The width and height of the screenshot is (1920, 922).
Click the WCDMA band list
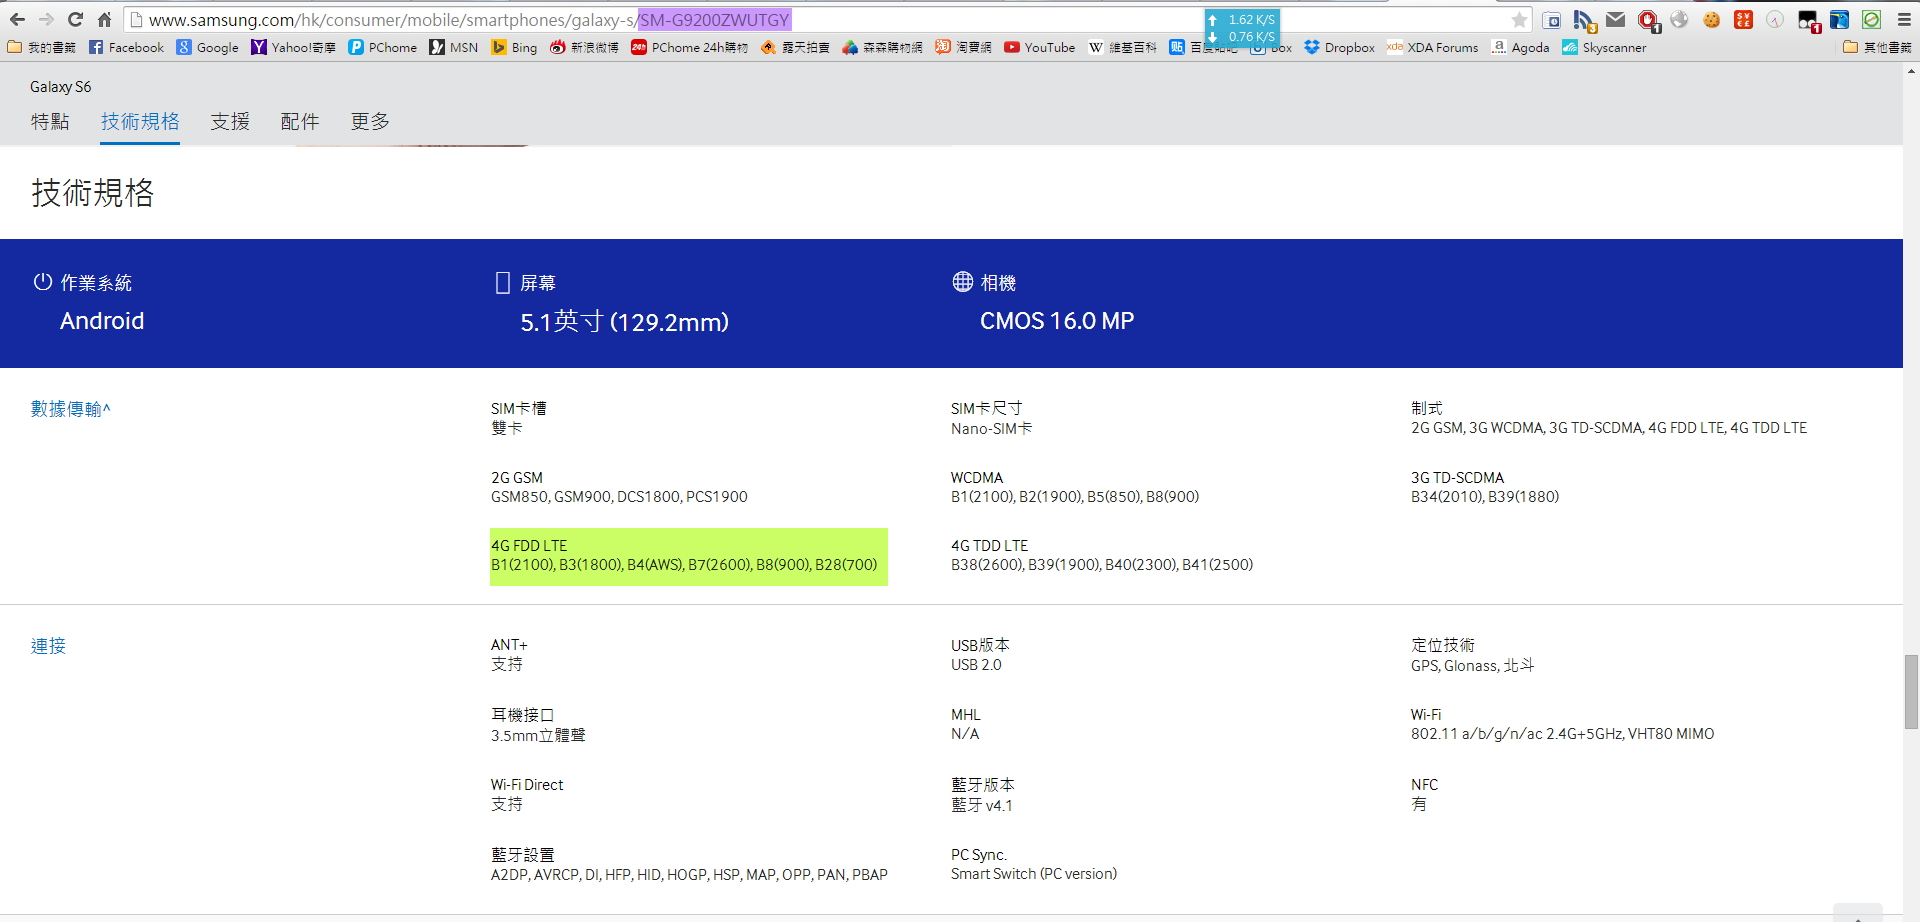pos(1075,497)
